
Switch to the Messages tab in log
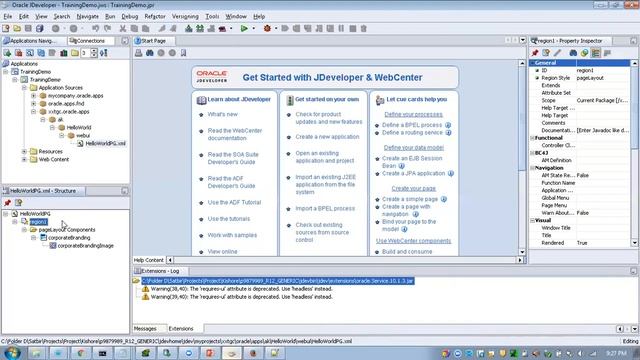pos(145,329)
